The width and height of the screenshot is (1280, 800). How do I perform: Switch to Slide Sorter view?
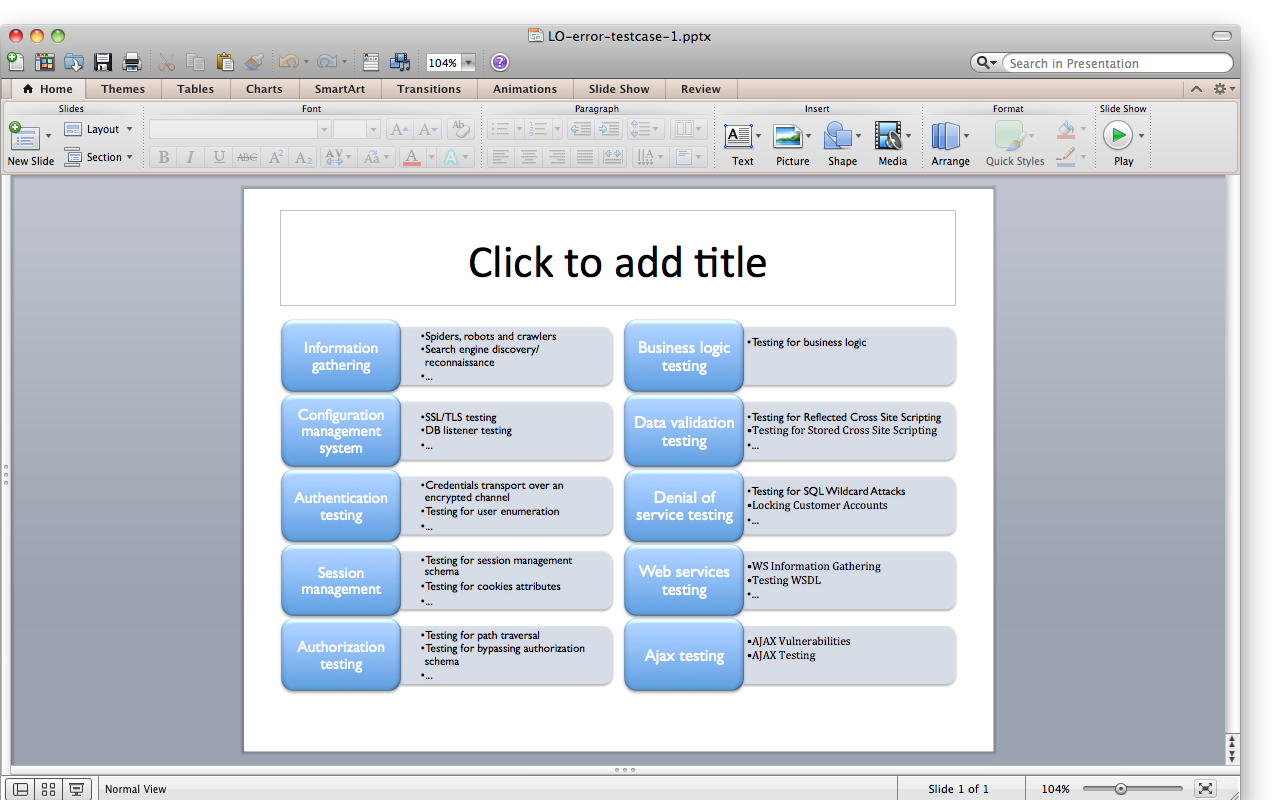tap(48, 789)
